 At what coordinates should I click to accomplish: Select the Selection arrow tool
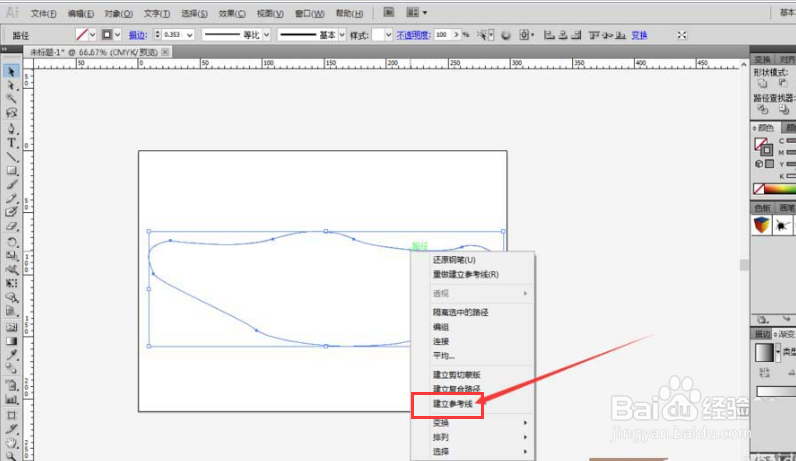(x=11, y=72)
